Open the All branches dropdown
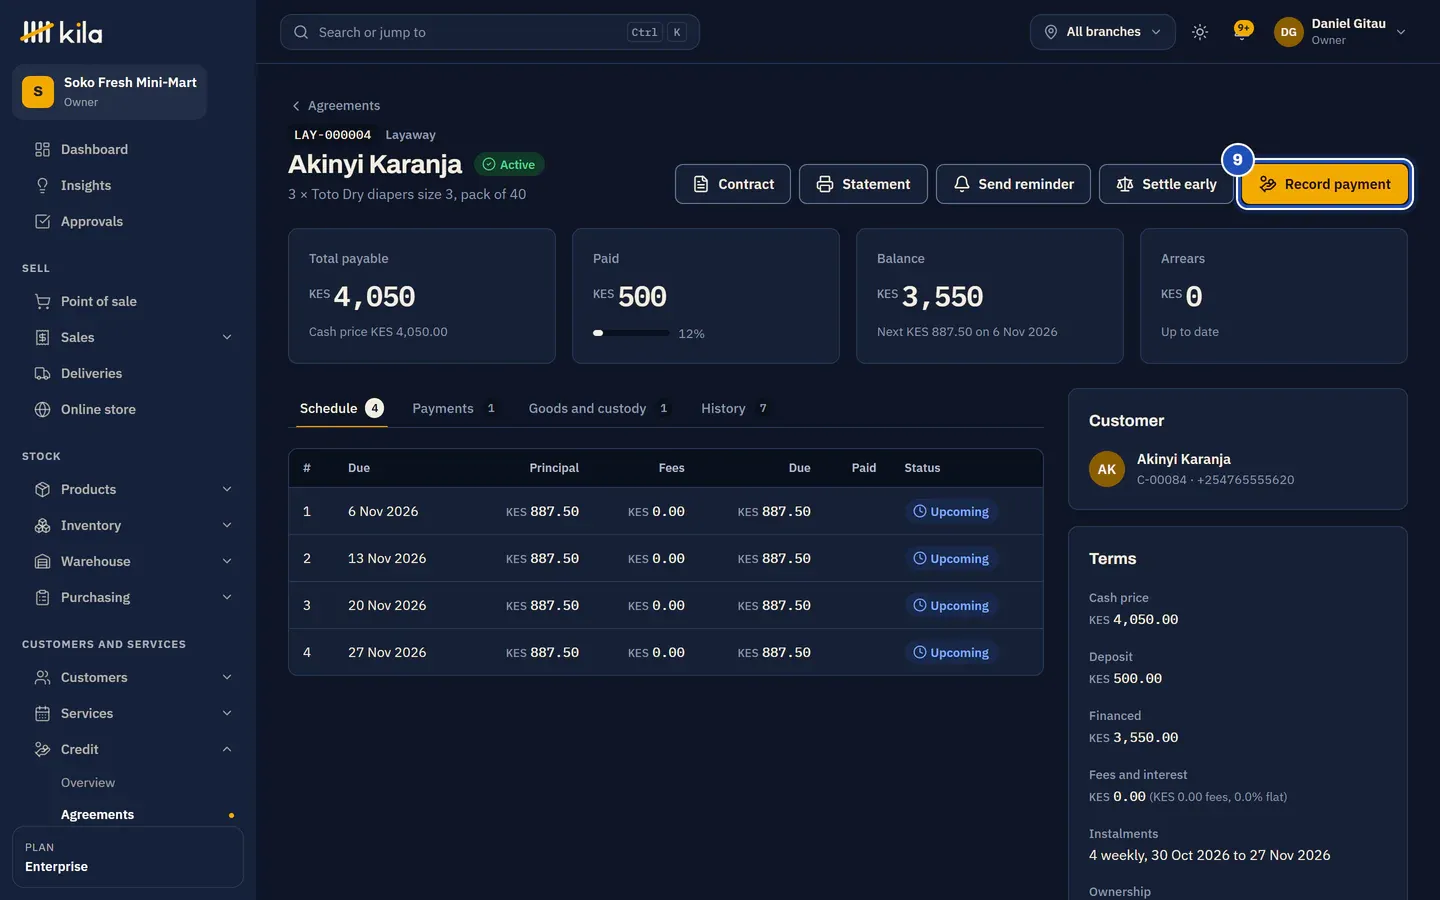This screenshot has height=900, width=1440. [1102, 32]
